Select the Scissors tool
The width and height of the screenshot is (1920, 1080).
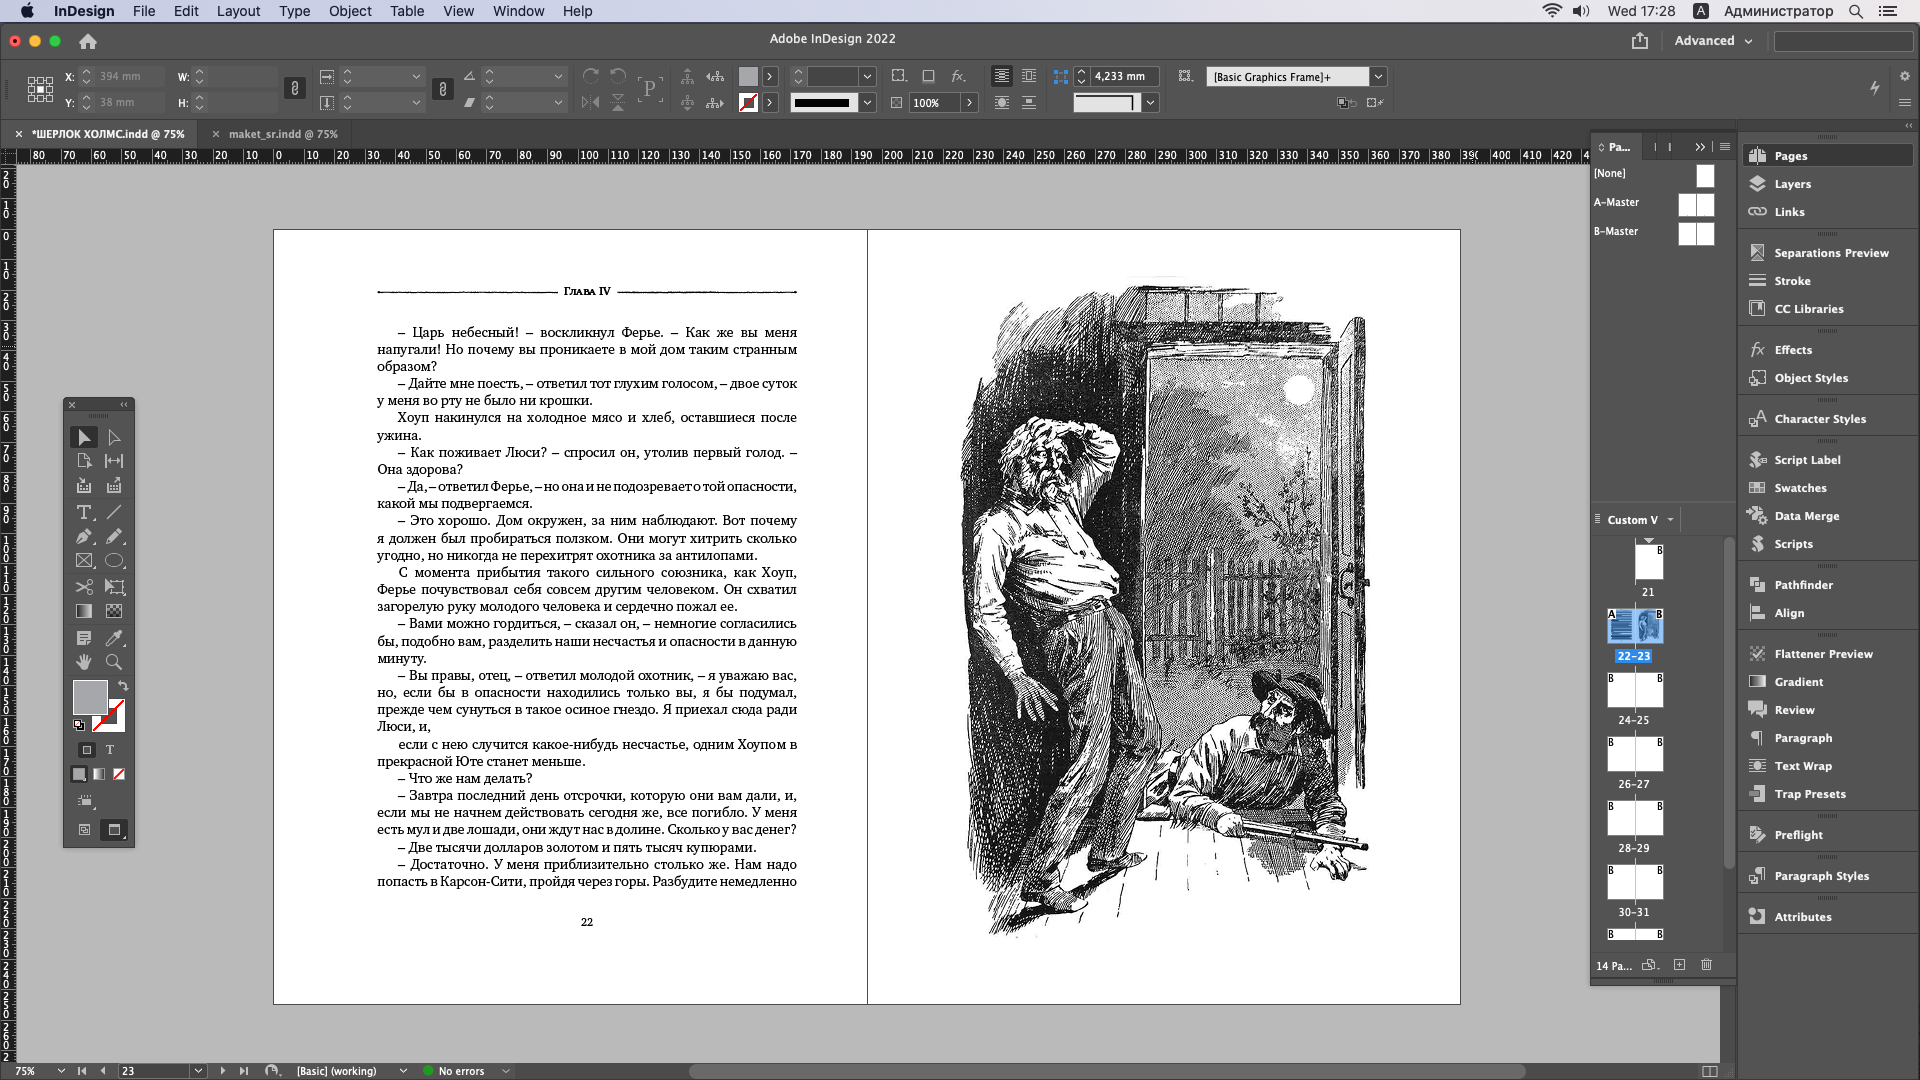click(x=84, y=587)
